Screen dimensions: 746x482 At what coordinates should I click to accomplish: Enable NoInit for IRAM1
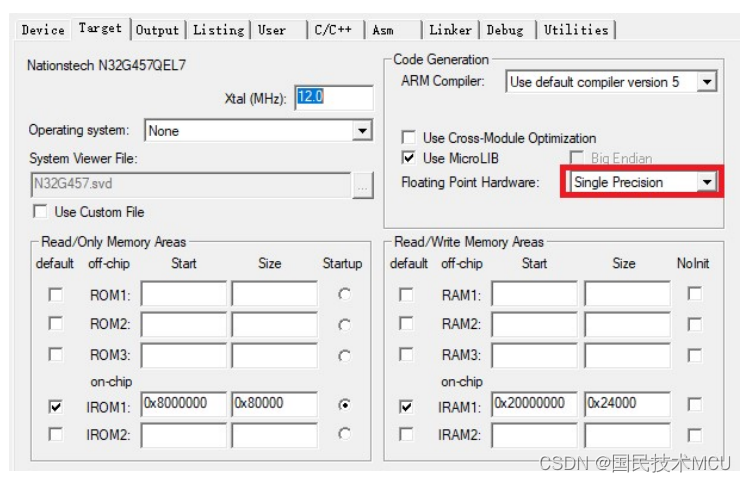(695, 404)
